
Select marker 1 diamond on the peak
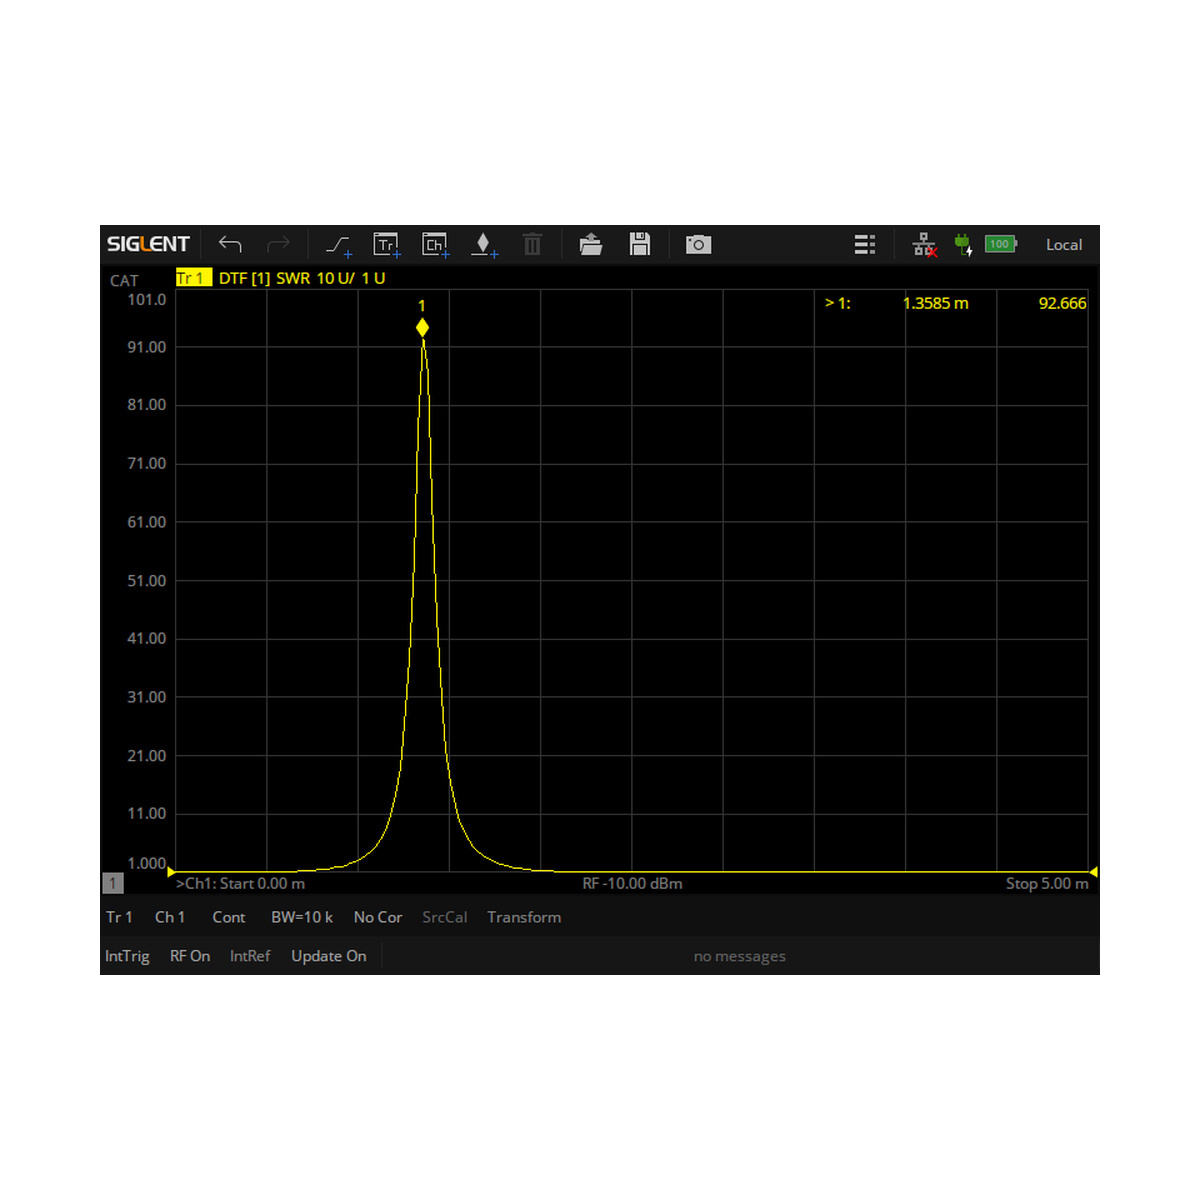422,328
